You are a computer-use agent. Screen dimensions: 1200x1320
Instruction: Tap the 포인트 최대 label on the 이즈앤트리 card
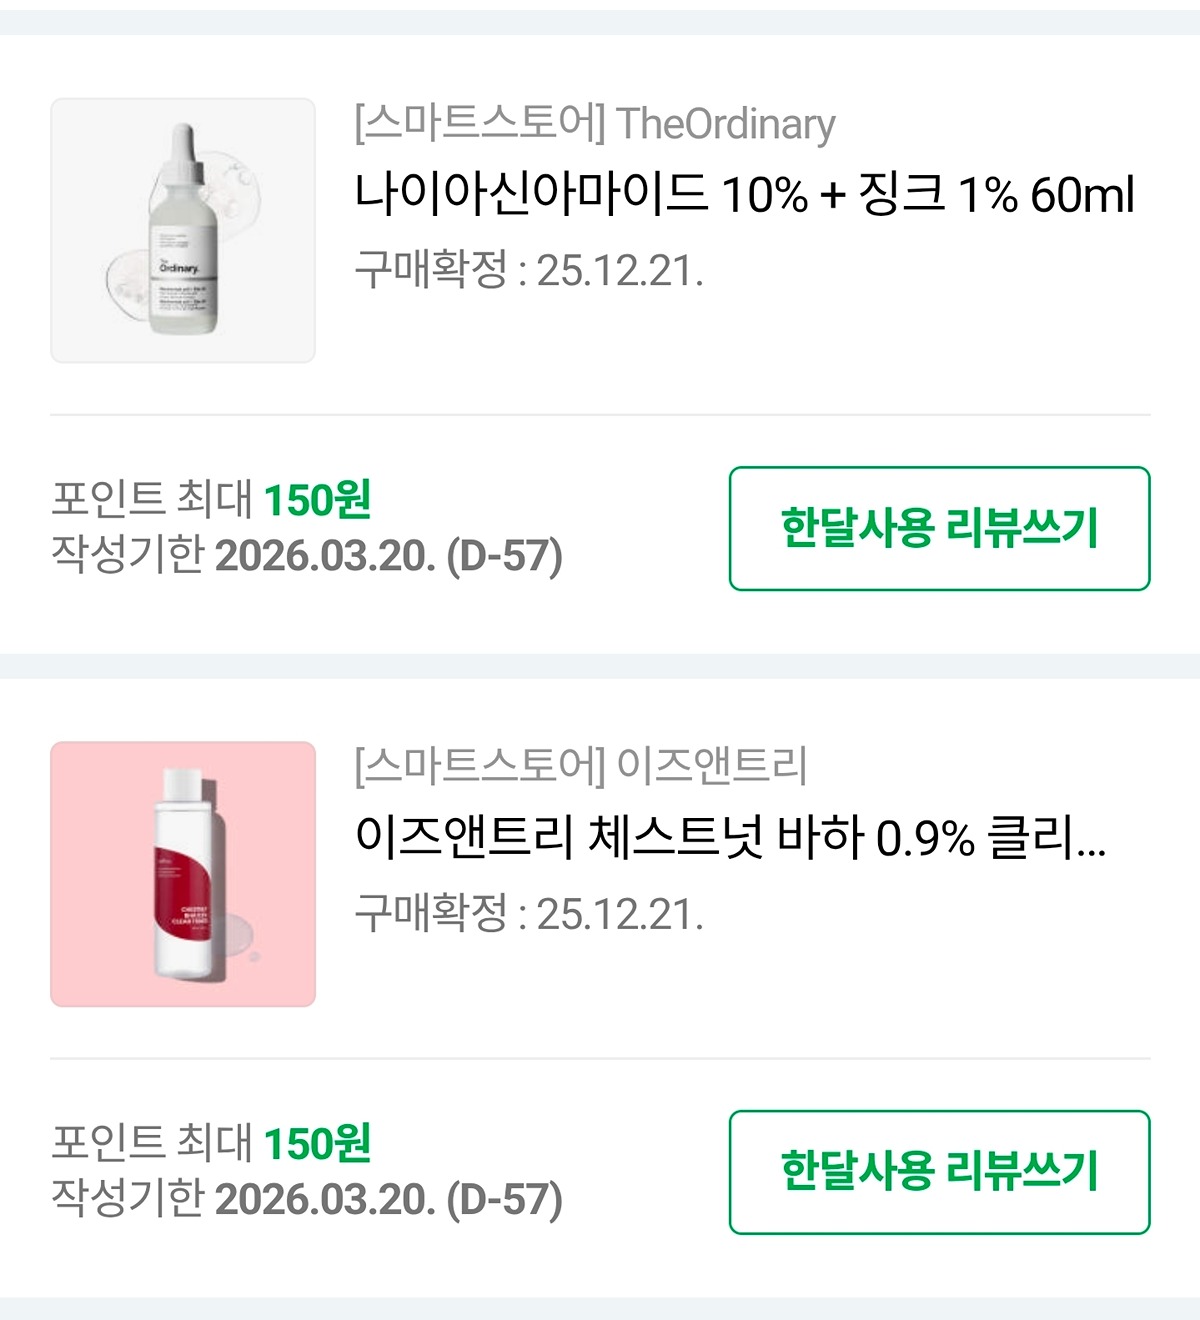click(152, 1143)
